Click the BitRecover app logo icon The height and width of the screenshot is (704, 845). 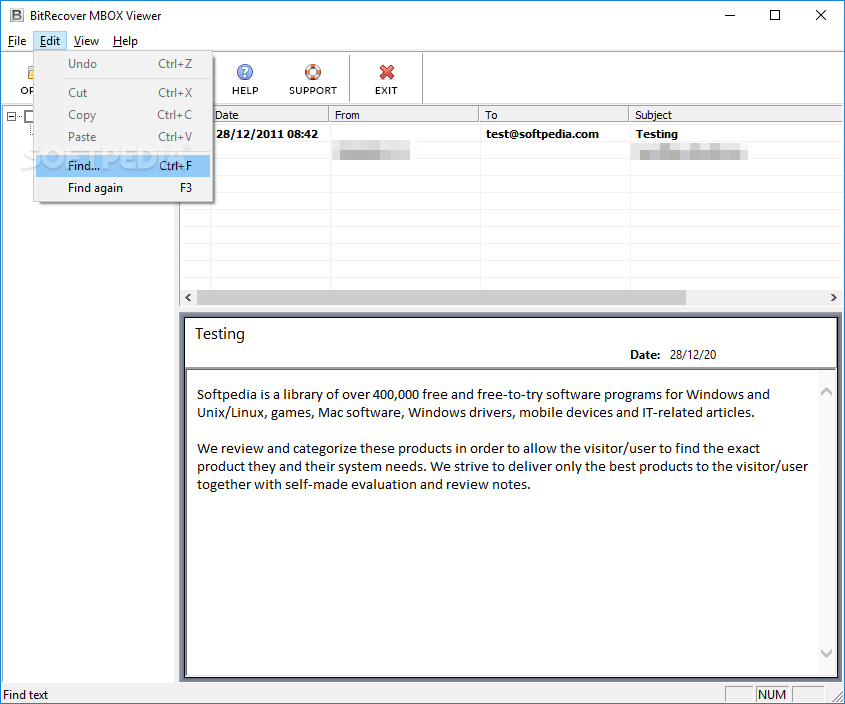17,15
